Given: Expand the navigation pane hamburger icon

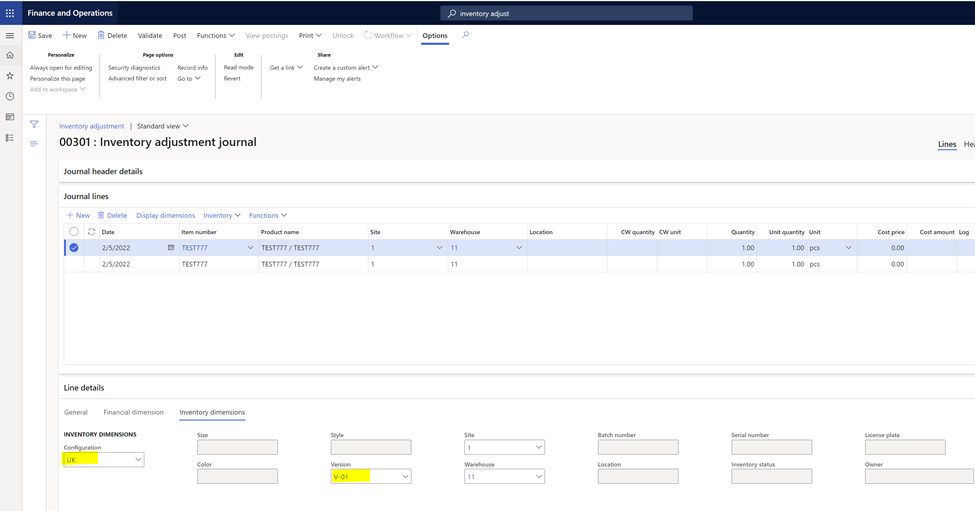Looking at the screenshot, I should (10, 35).
